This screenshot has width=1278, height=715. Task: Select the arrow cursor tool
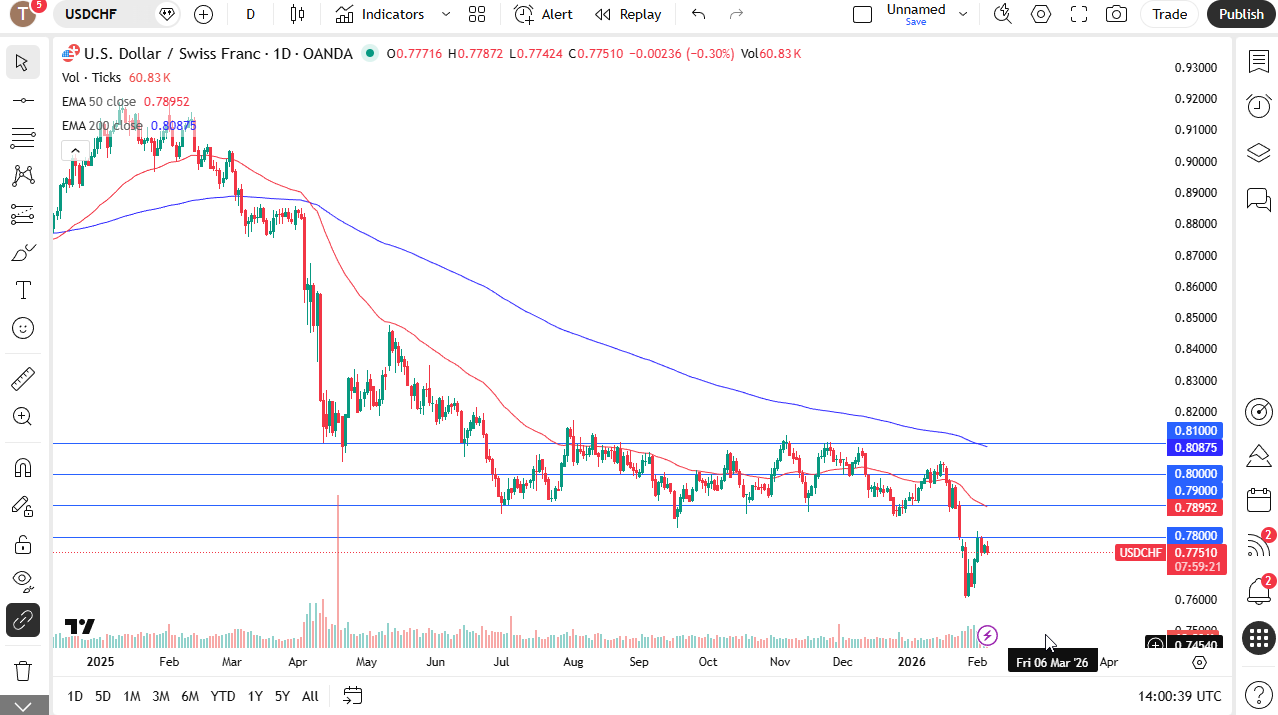(22, 63)
